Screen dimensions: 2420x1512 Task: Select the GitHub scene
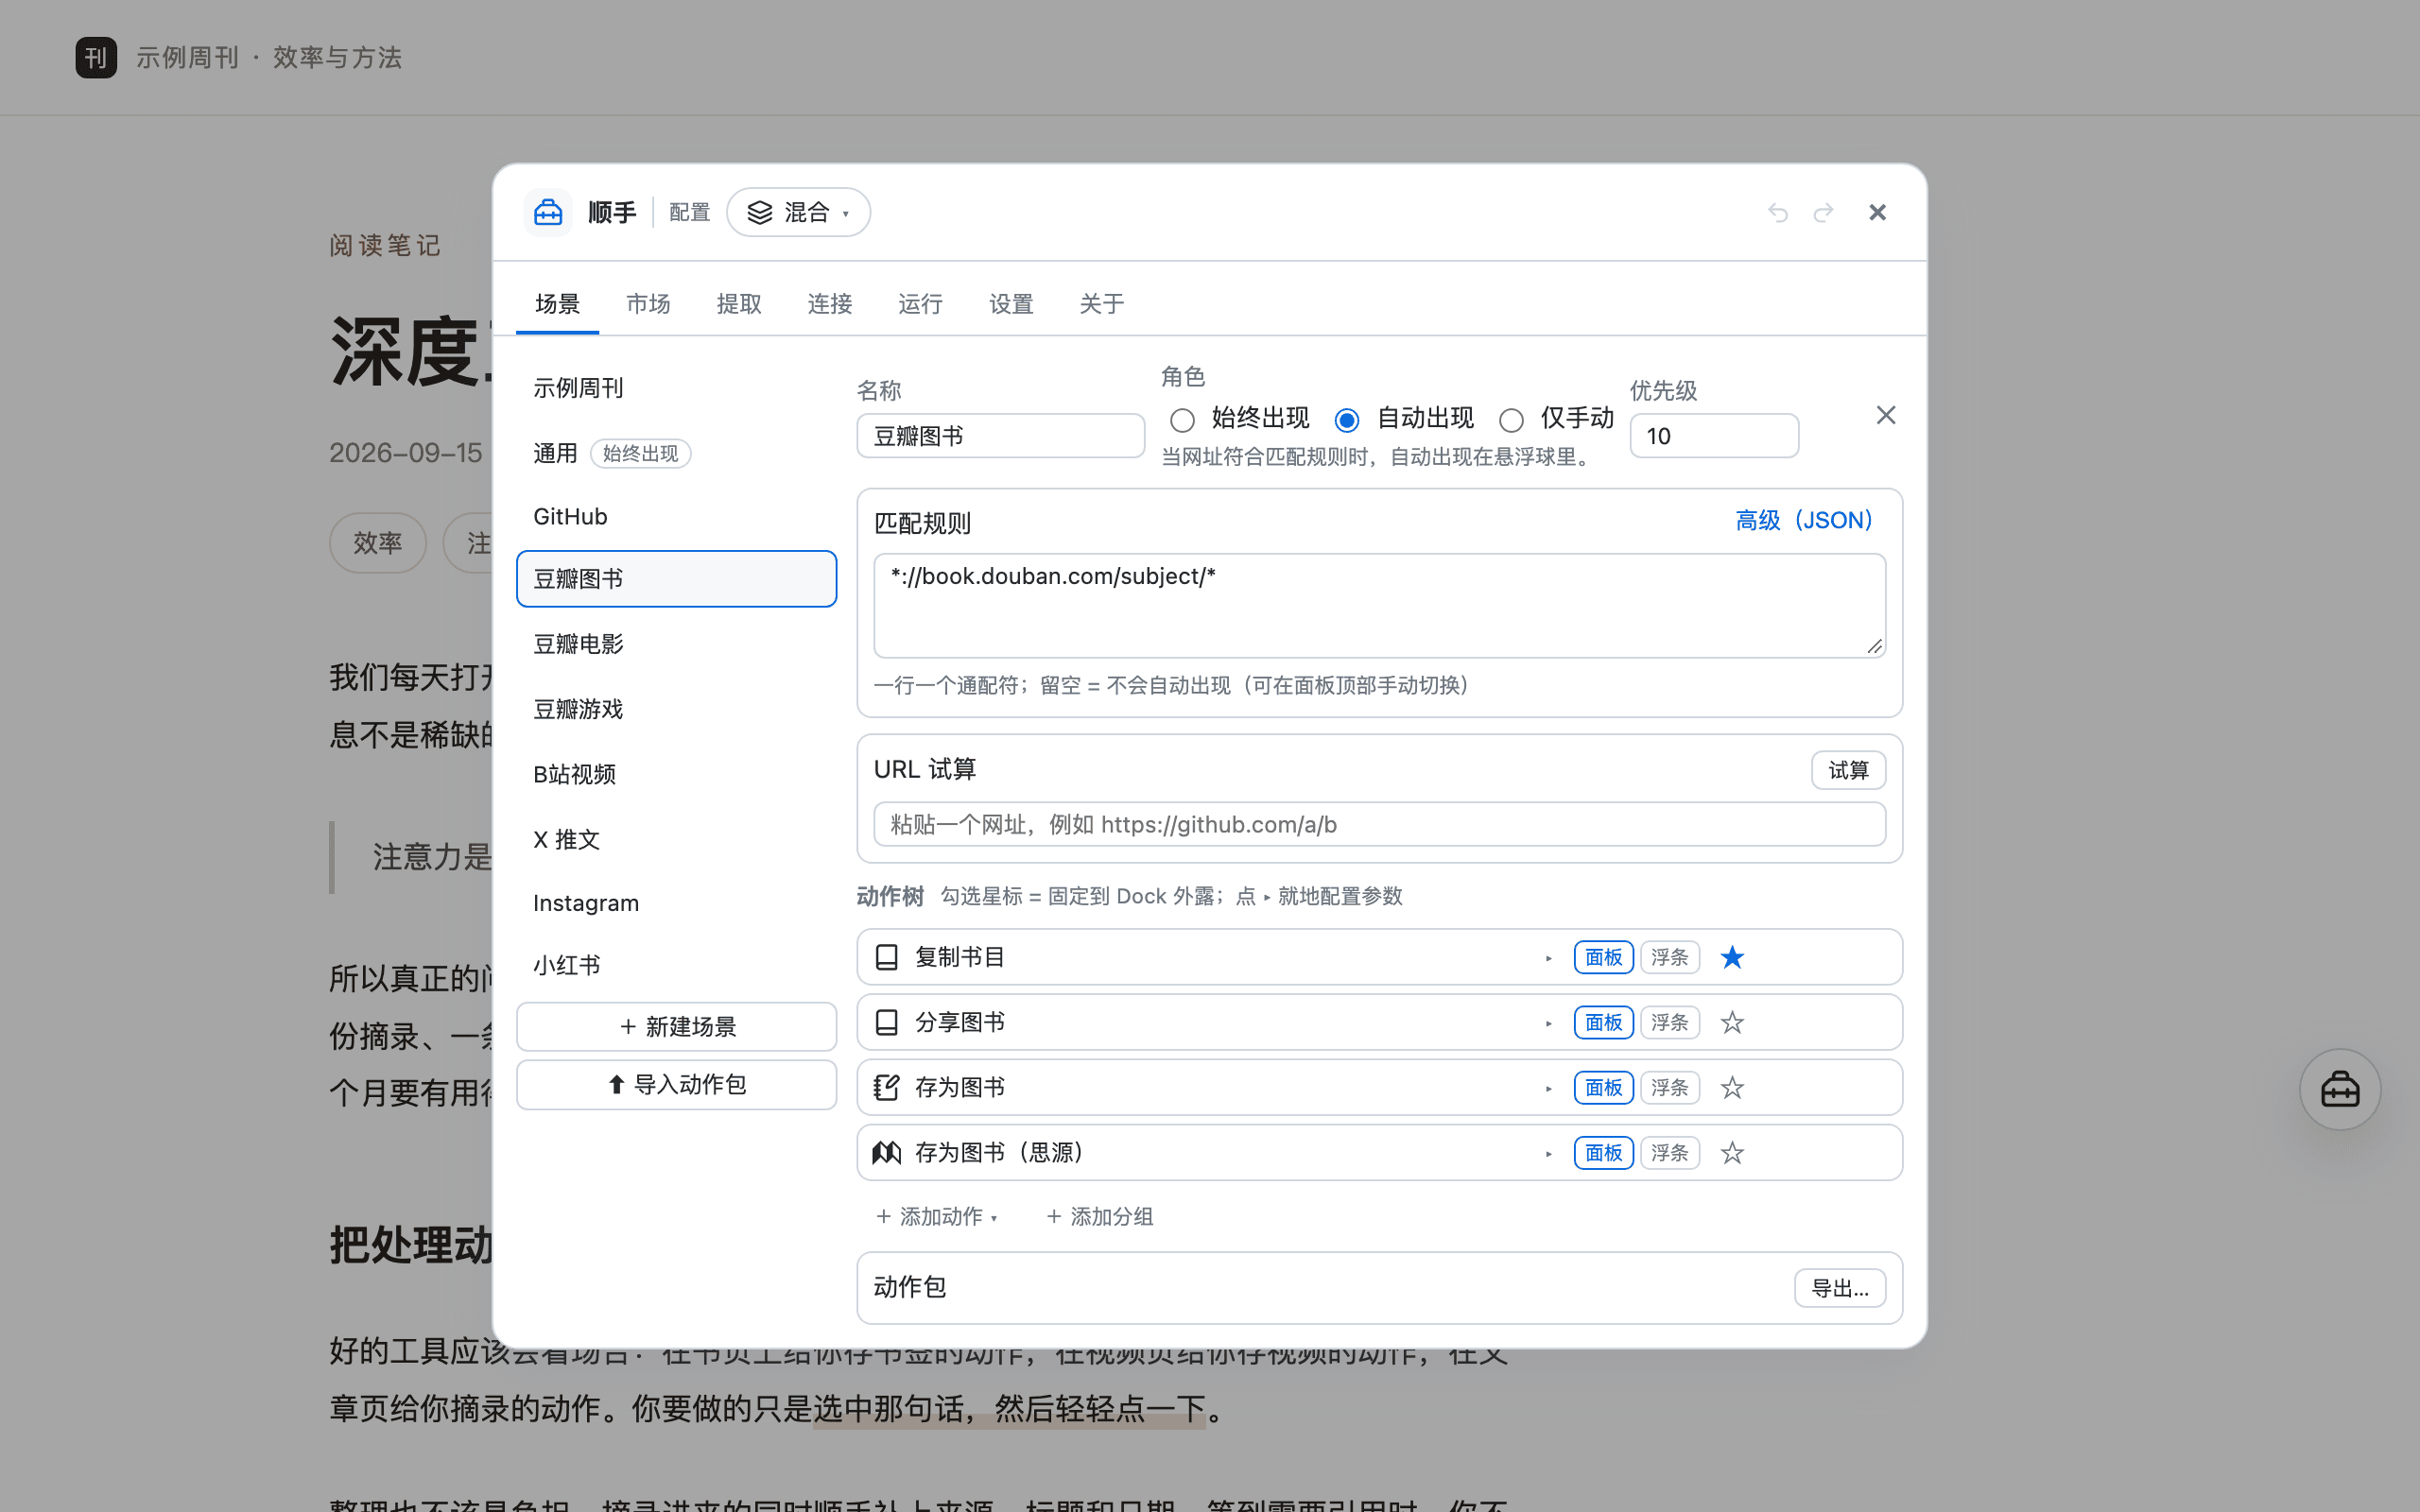click(x=676, y=517)
